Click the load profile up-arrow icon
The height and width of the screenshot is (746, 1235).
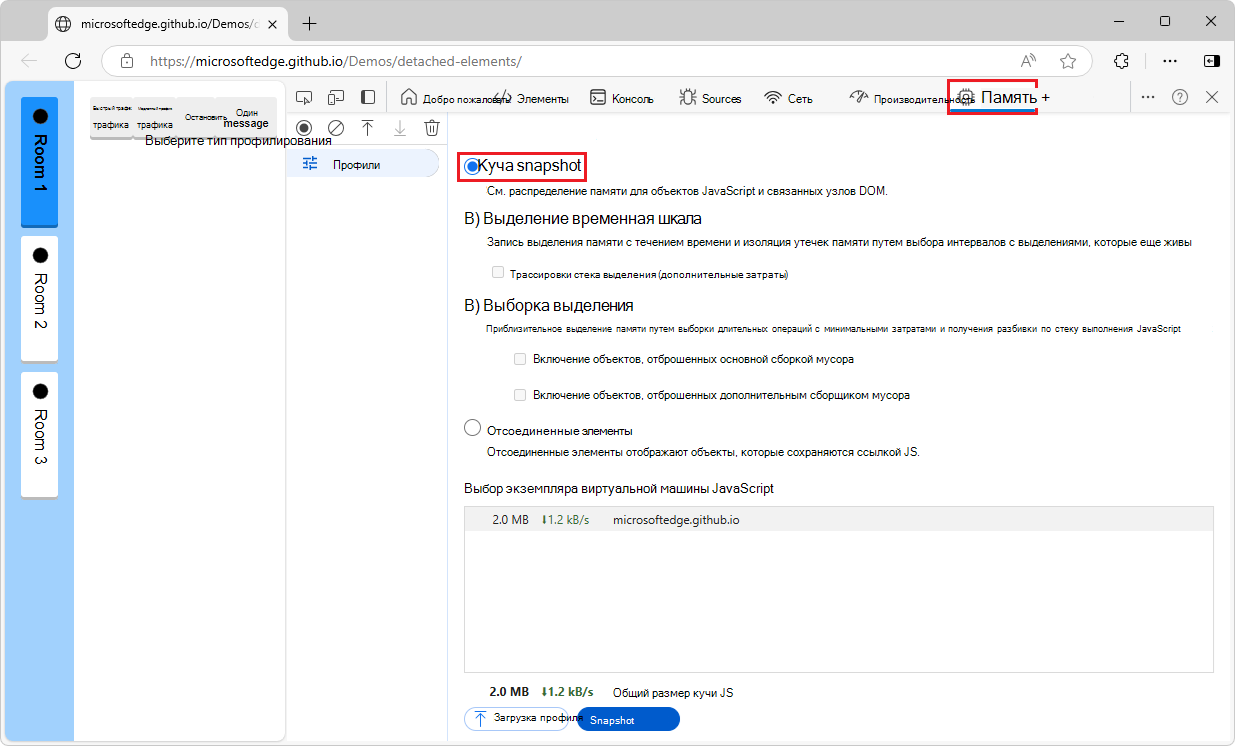click(368, 128)
